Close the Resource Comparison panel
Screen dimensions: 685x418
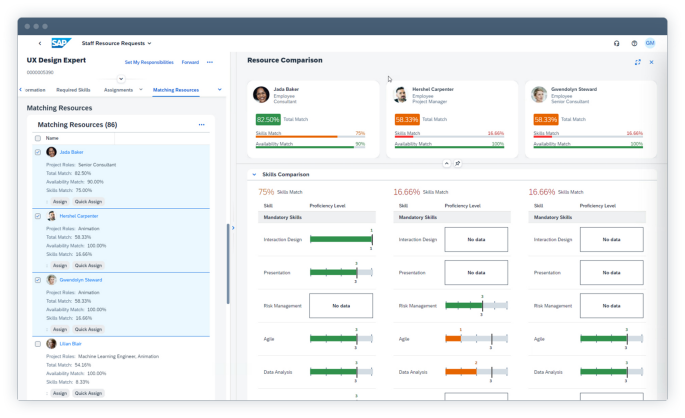651,62
